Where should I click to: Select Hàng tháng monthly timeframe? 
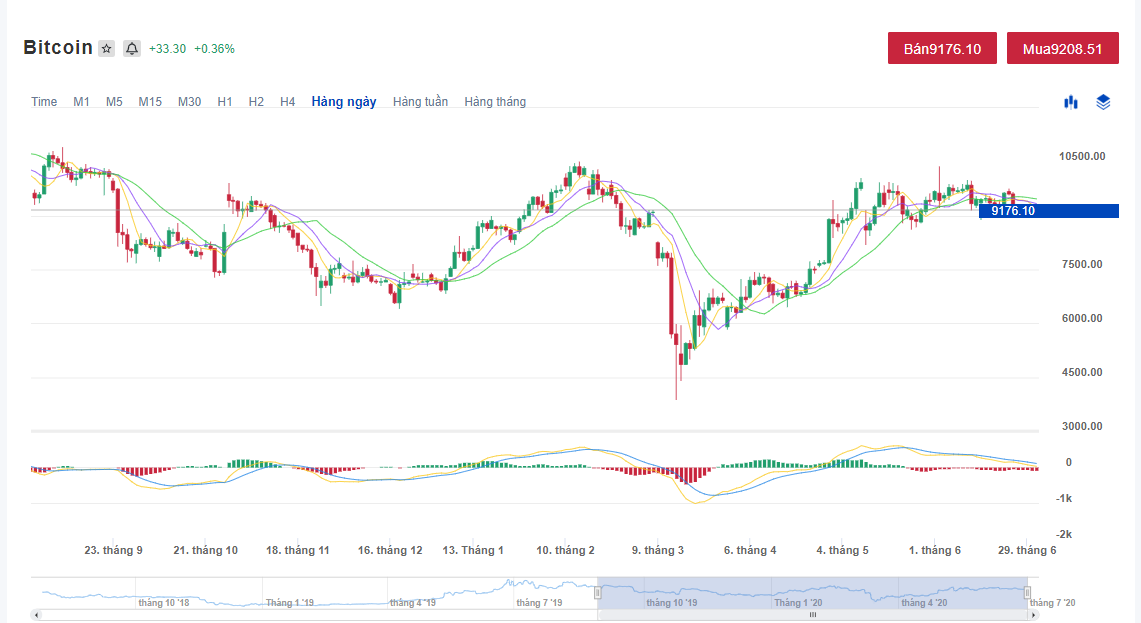(x=495, y=102)
